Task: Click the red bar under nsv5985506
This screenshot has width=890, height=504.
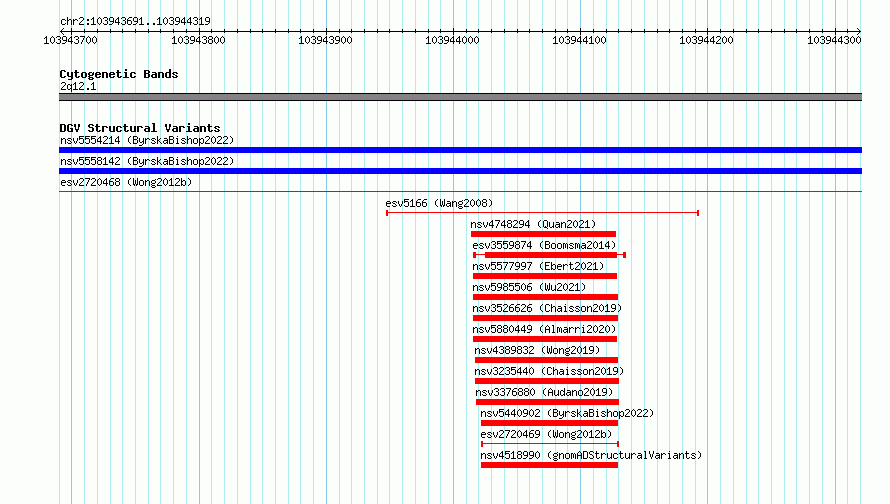Action: (545, 297)
